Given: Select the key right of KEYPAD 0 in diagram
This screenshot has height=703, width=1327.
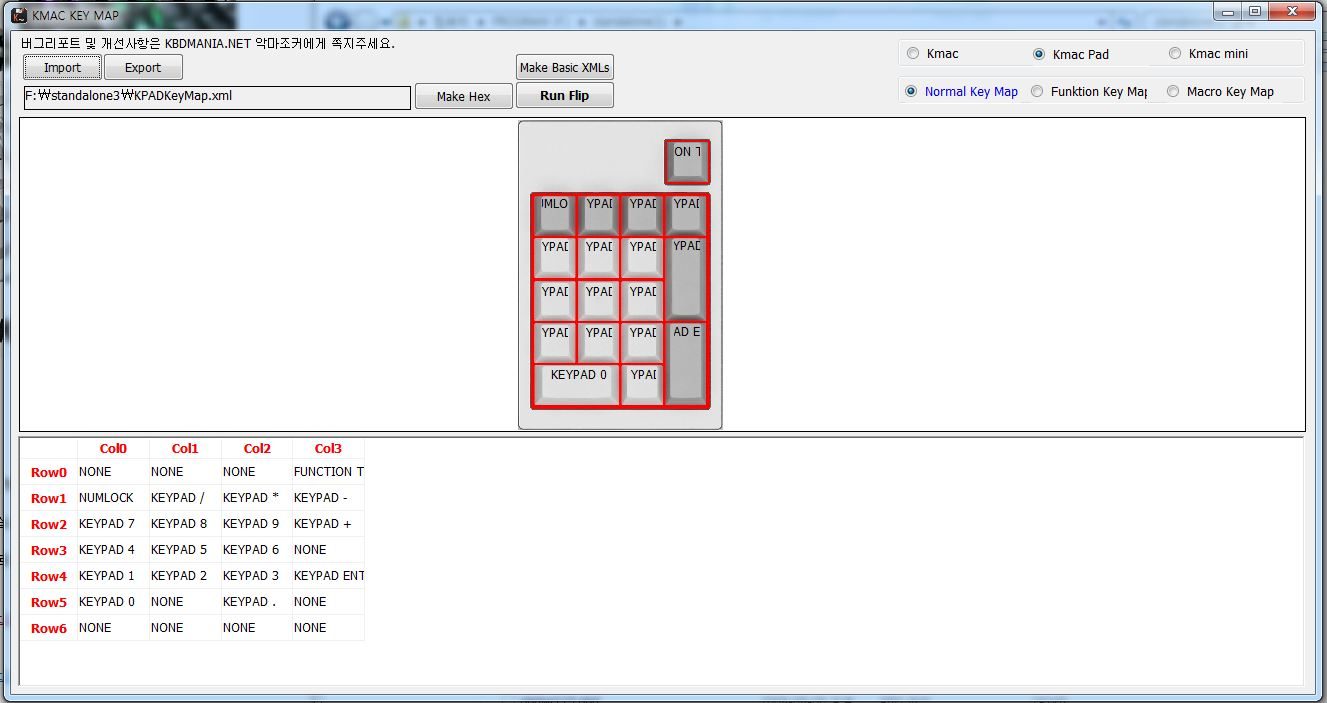Looking at the screenshot, I should pos(642,385).
